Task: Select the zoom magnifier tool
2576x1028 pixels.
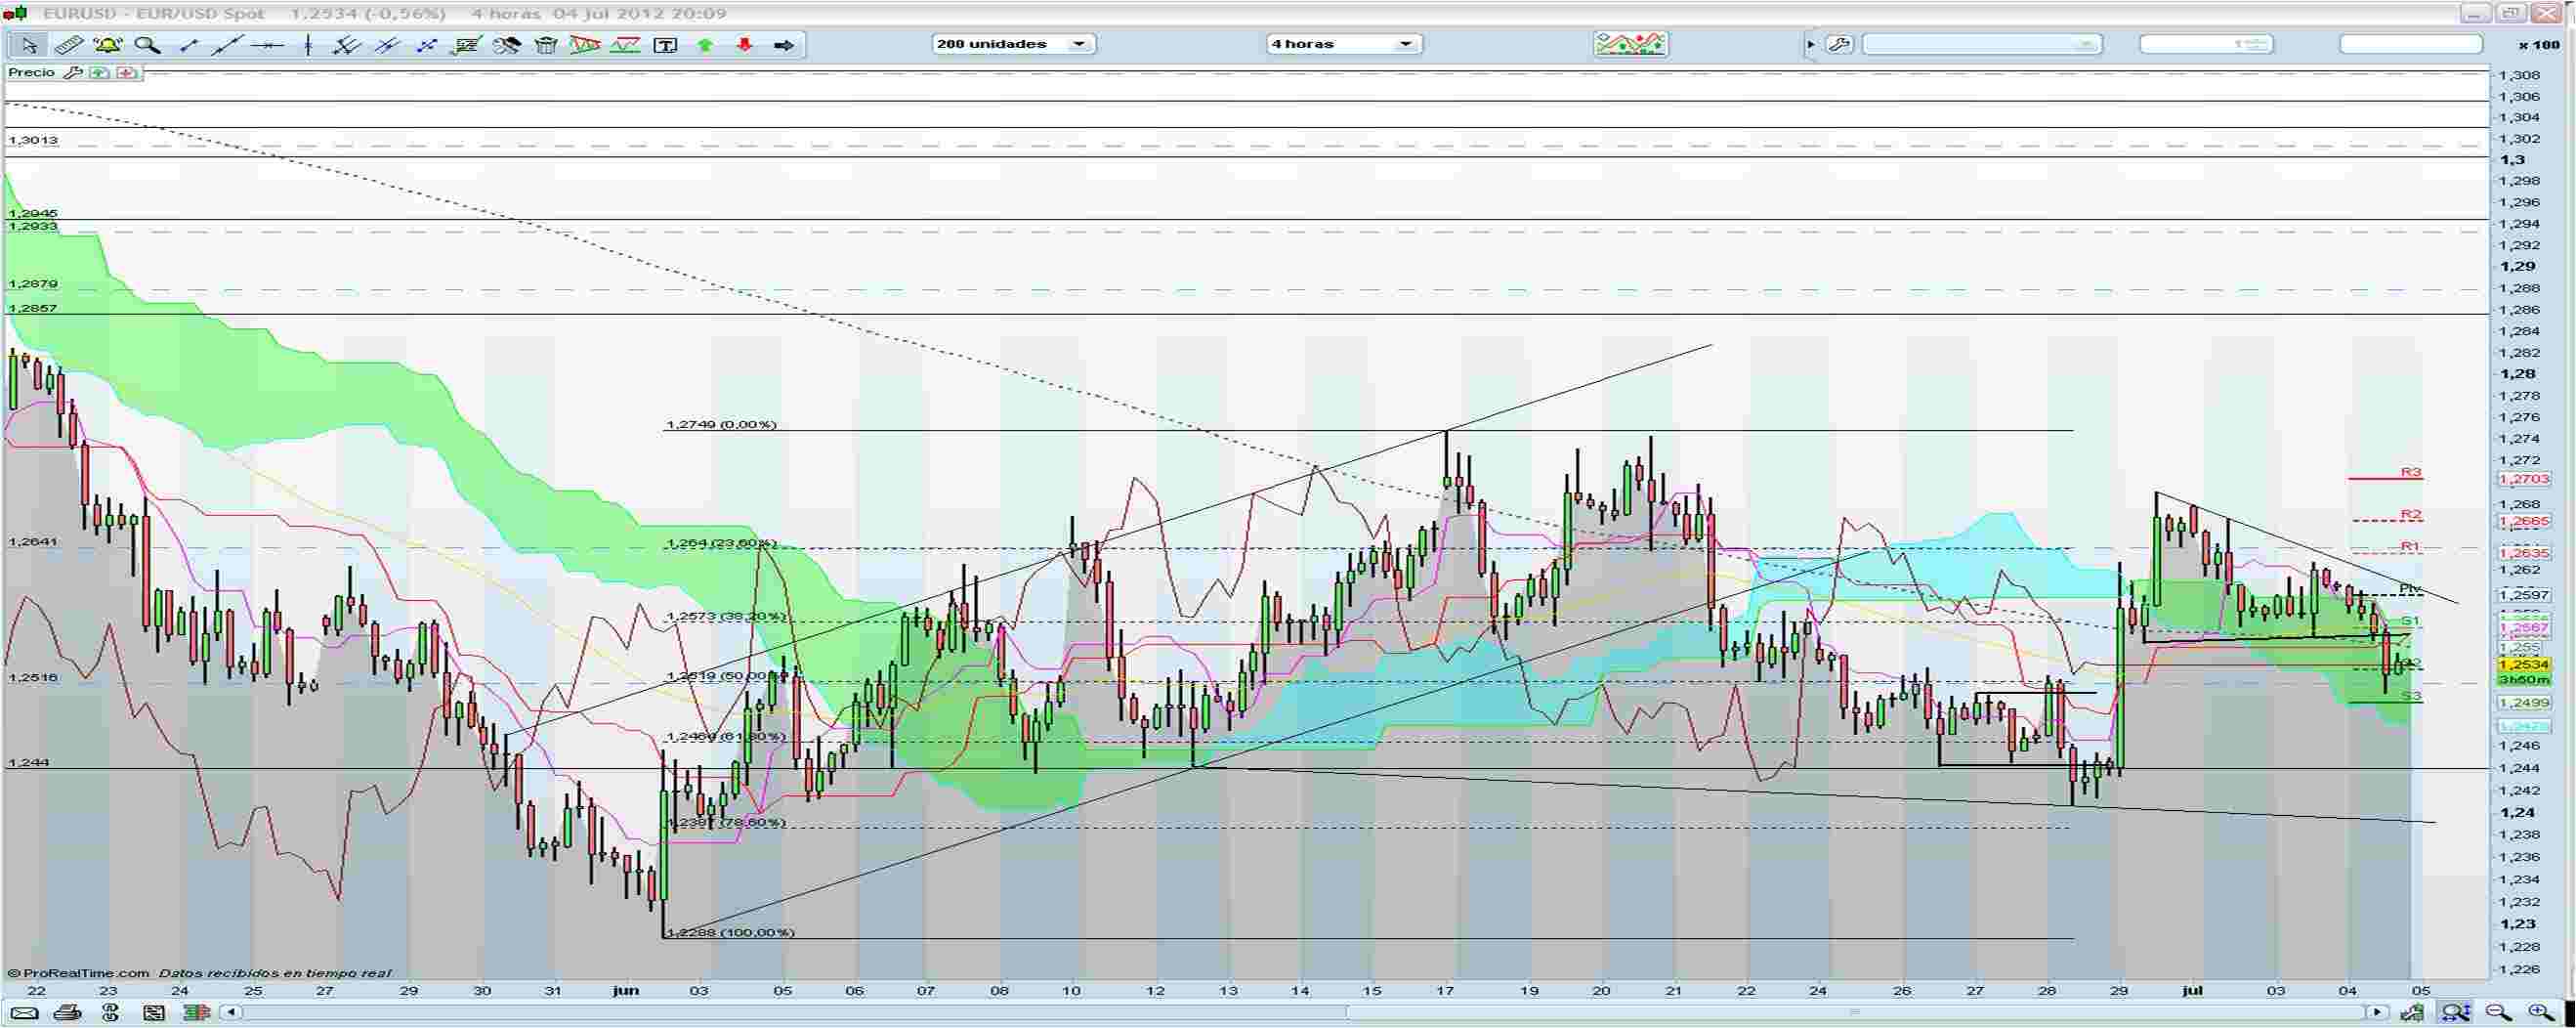Action: click(148, 45)
